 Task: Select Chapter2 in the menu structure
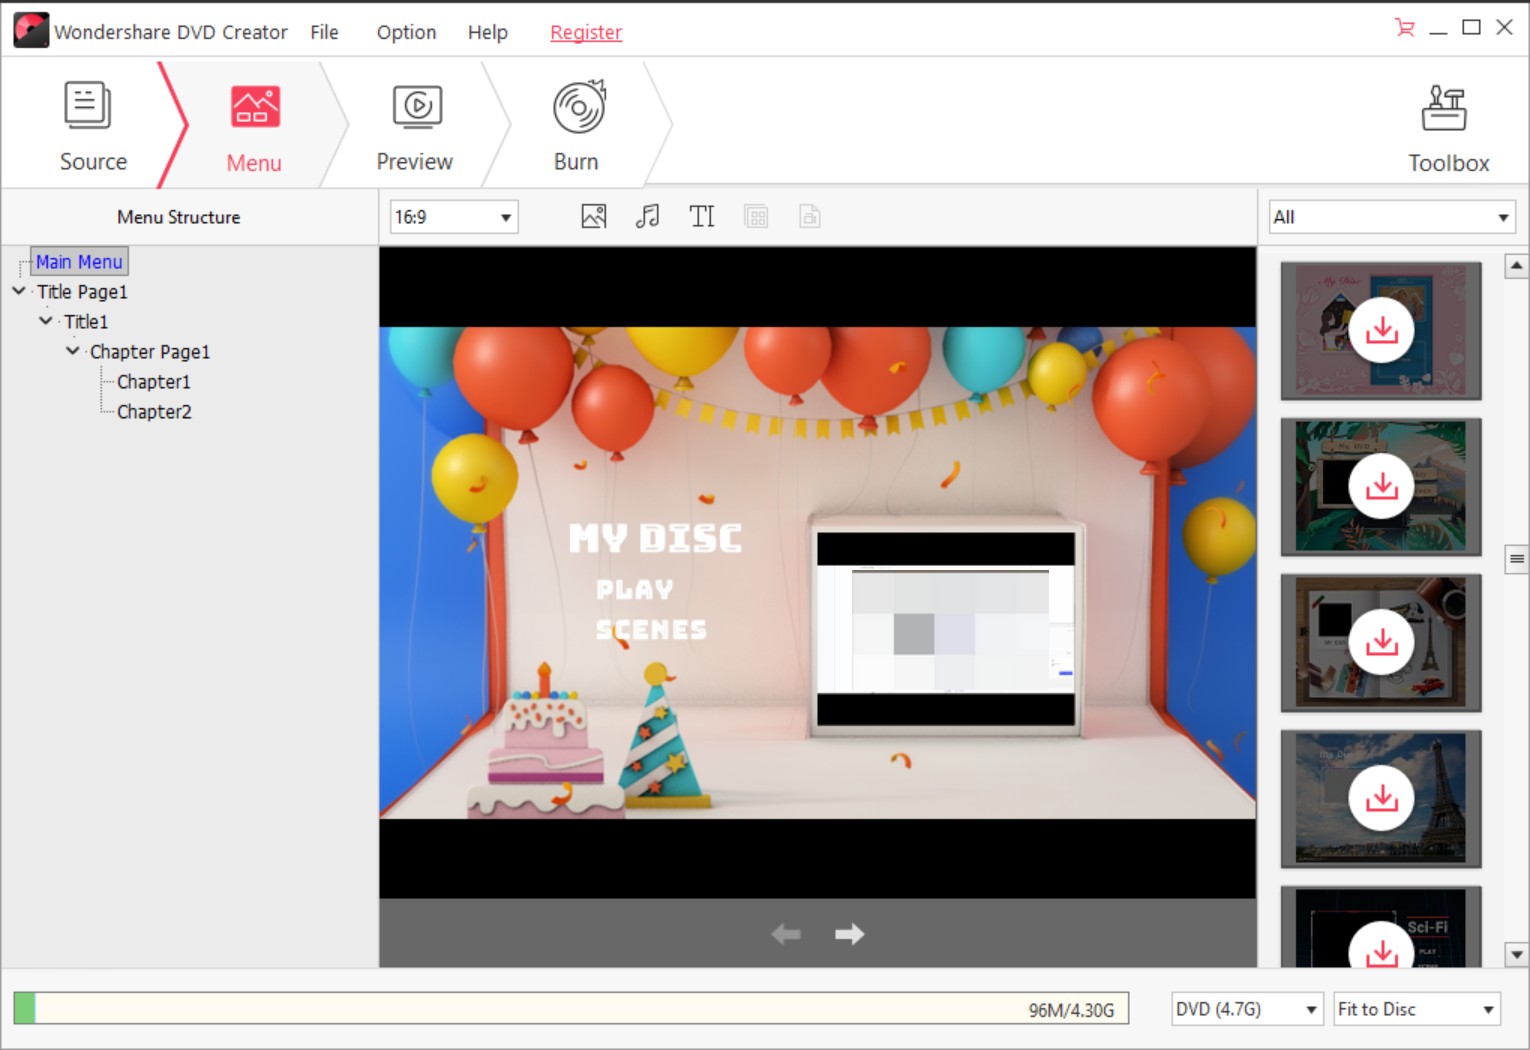click(x=153, y=411)
